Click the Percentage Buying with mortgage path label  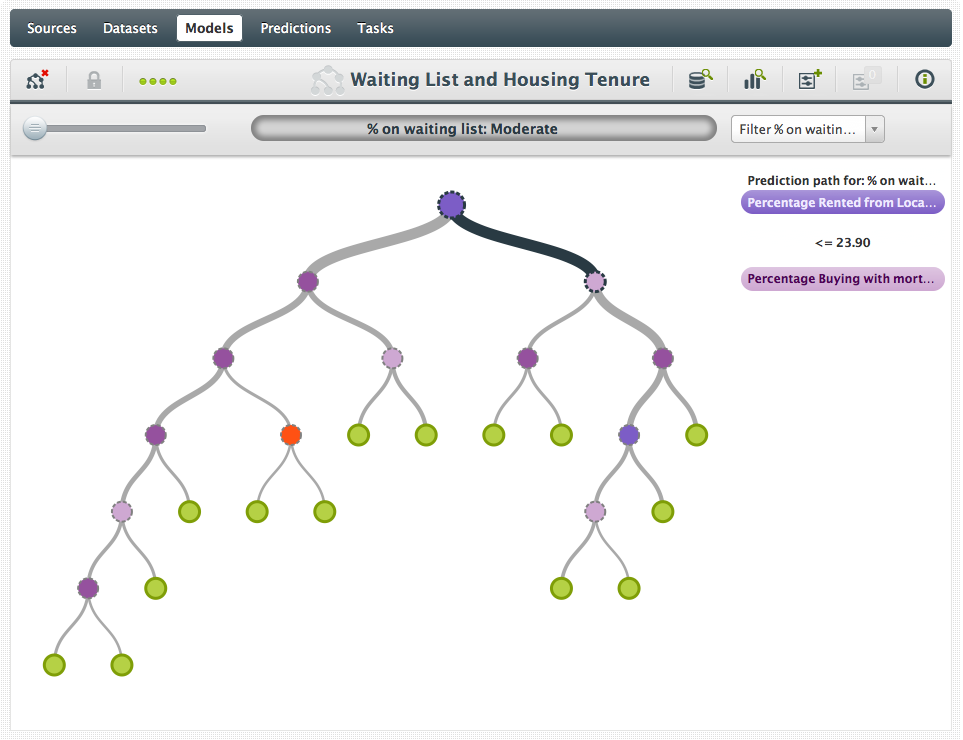(842, 279)
